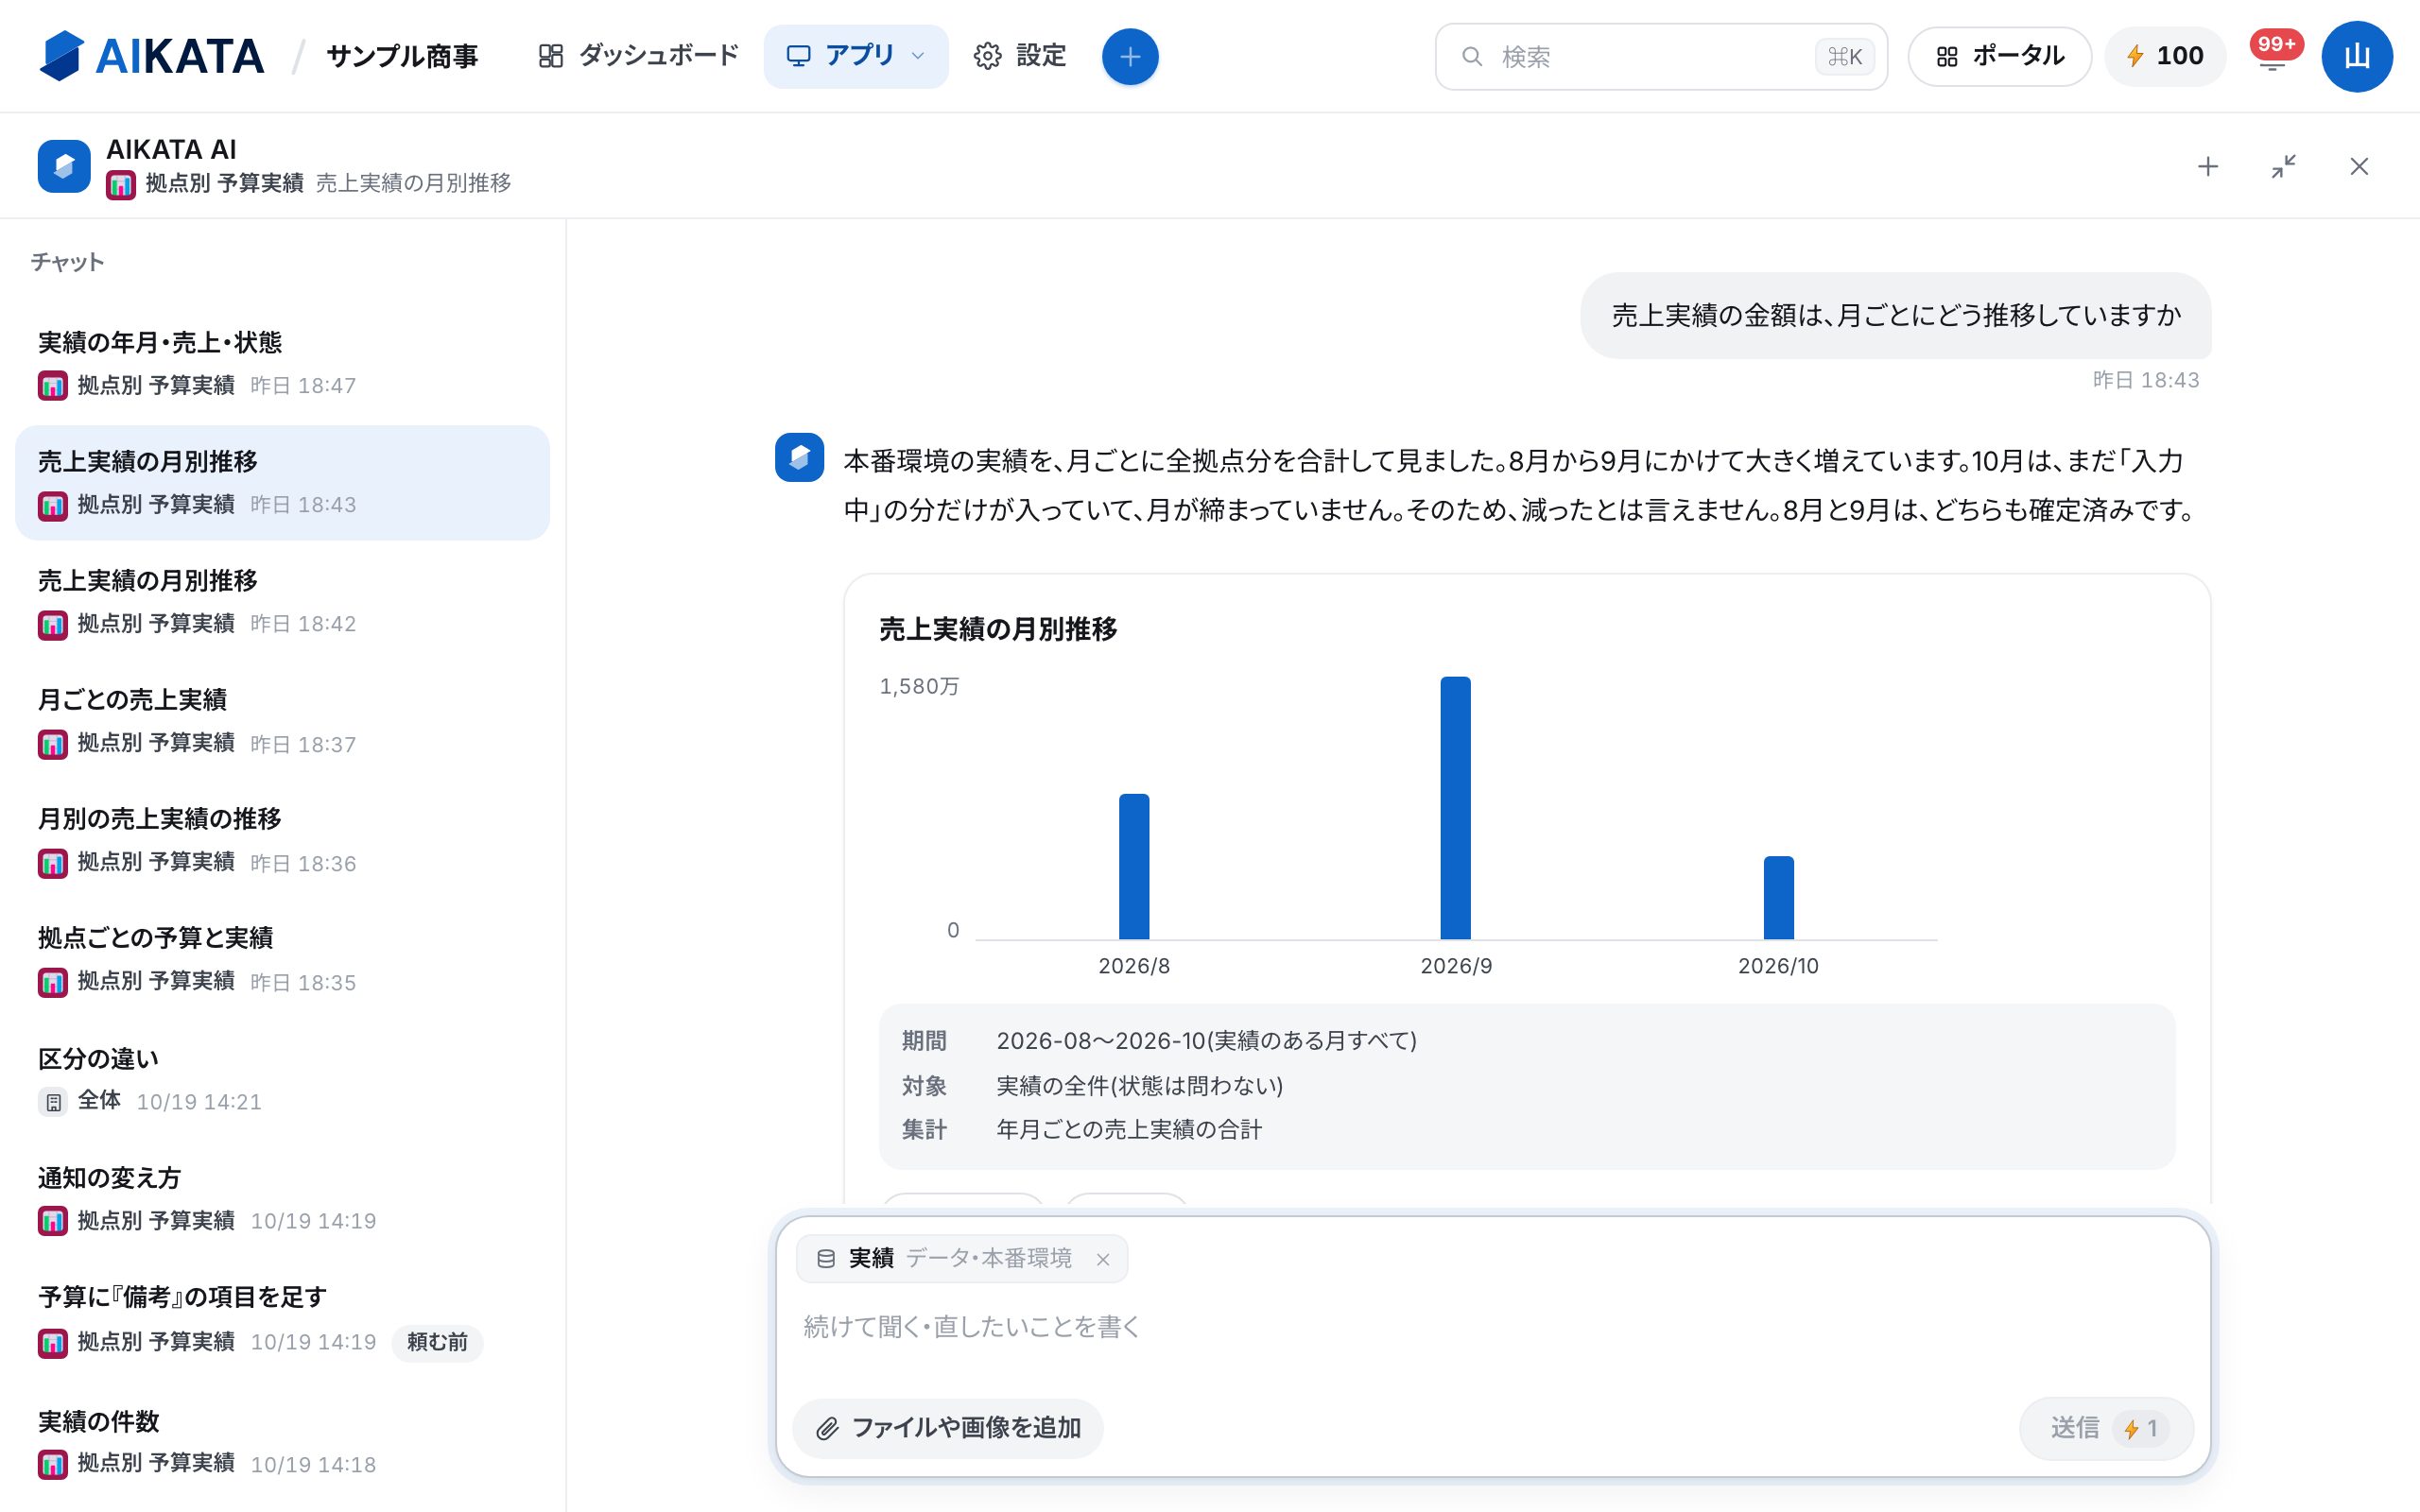Click the AIKATA AI icon in the panel header
This screenshot has height=1512, width=2420.
64,166
